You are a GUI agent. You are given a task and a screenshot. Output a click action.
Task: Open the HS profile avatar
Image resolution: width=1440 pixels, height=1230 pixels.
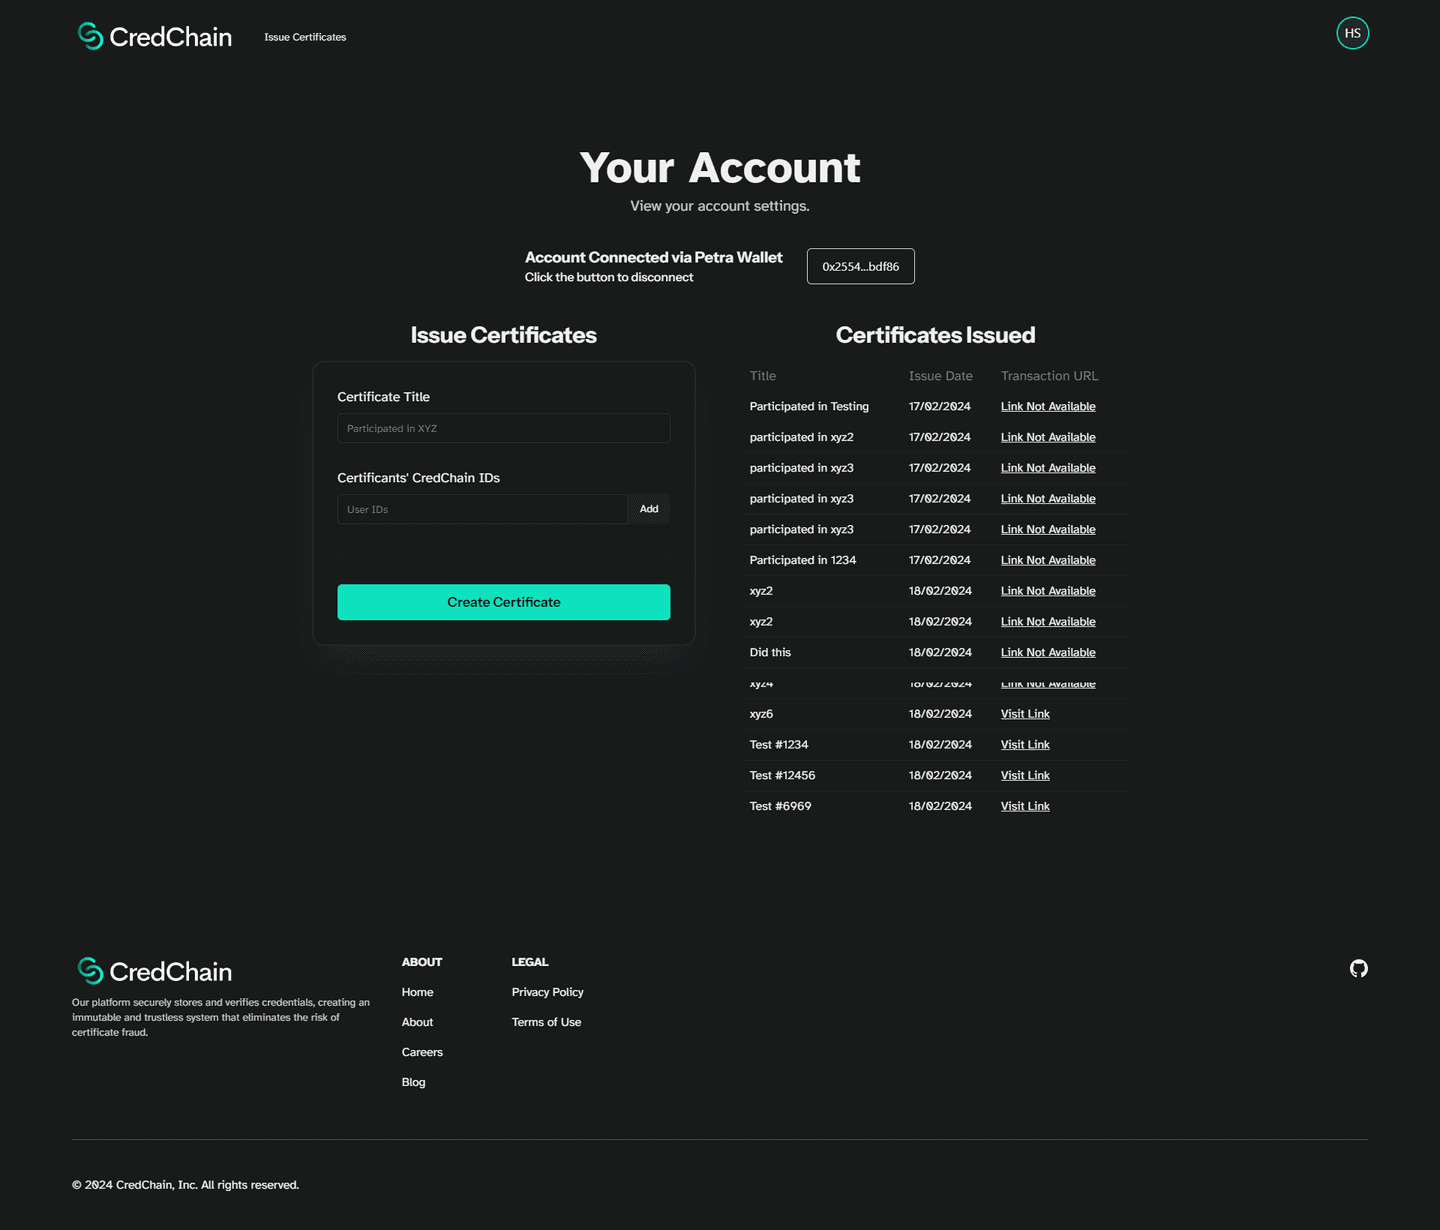(1352, 33)
